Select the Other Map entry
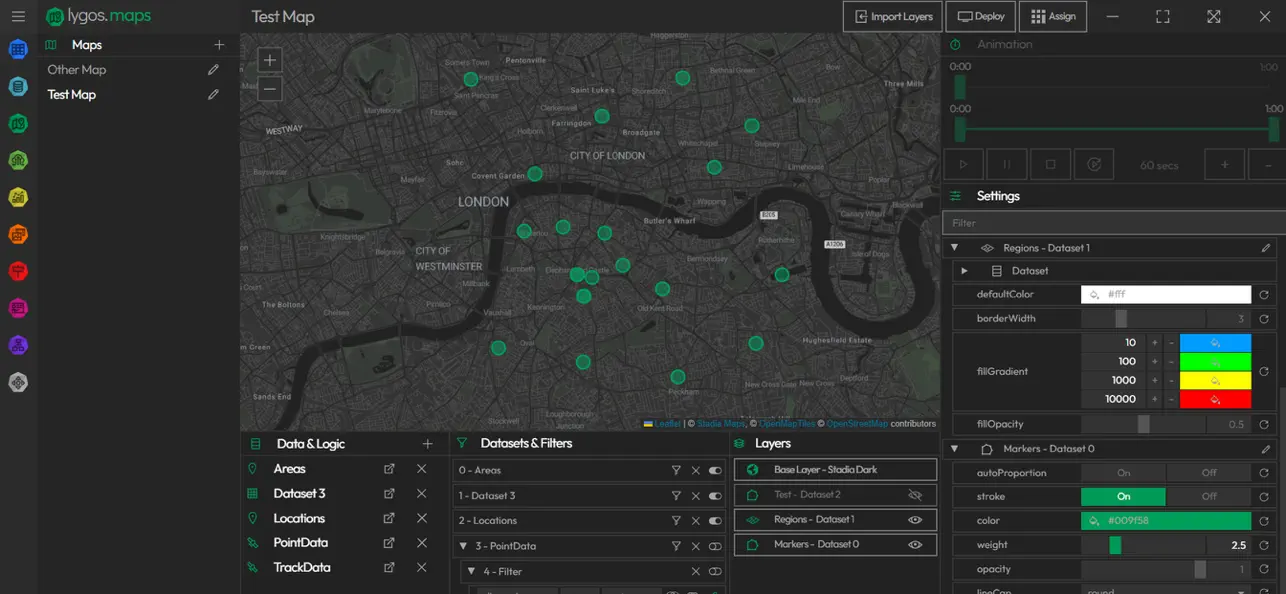 77,70
